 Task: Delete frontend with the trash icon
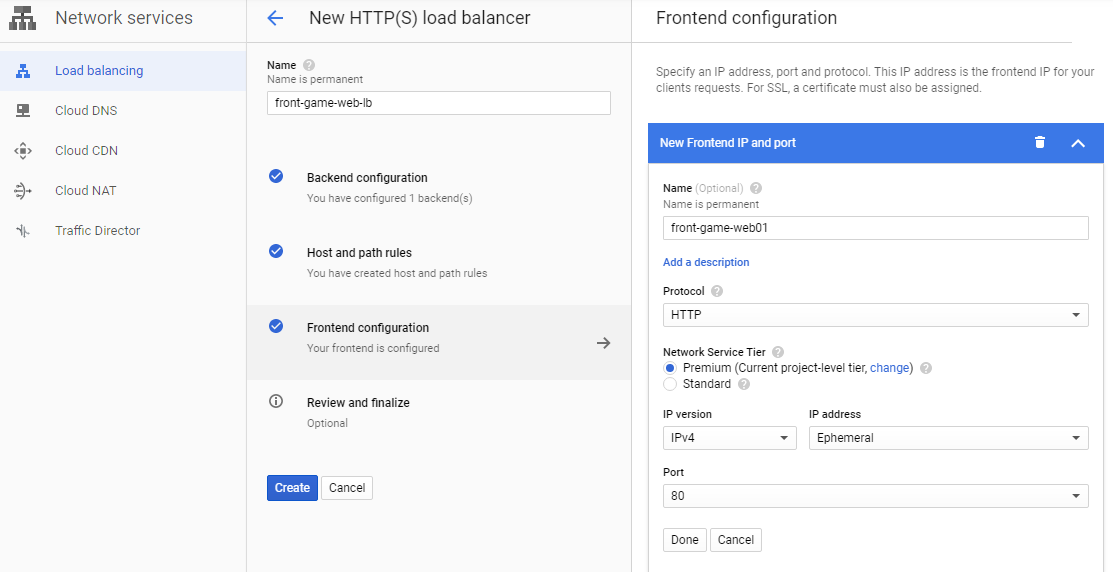point(1040,142)
